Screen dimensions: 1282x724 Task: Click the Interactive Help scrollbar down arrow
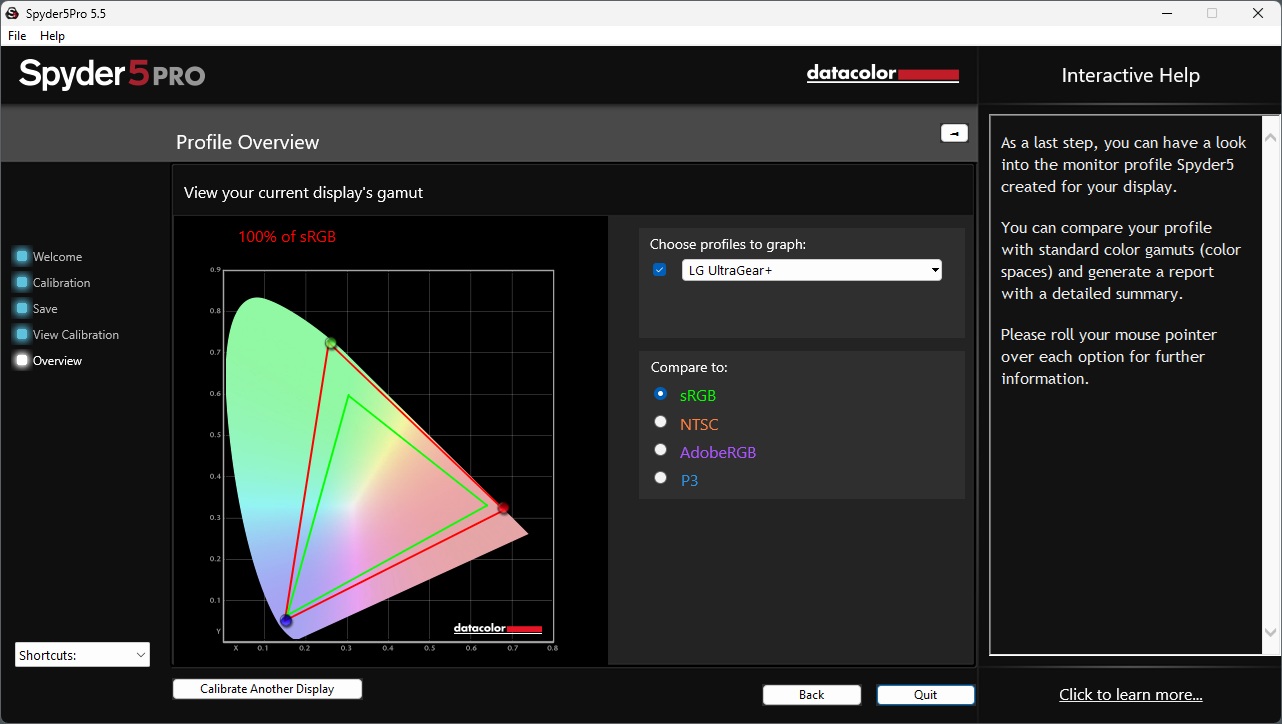click(x=1271, y=632)
